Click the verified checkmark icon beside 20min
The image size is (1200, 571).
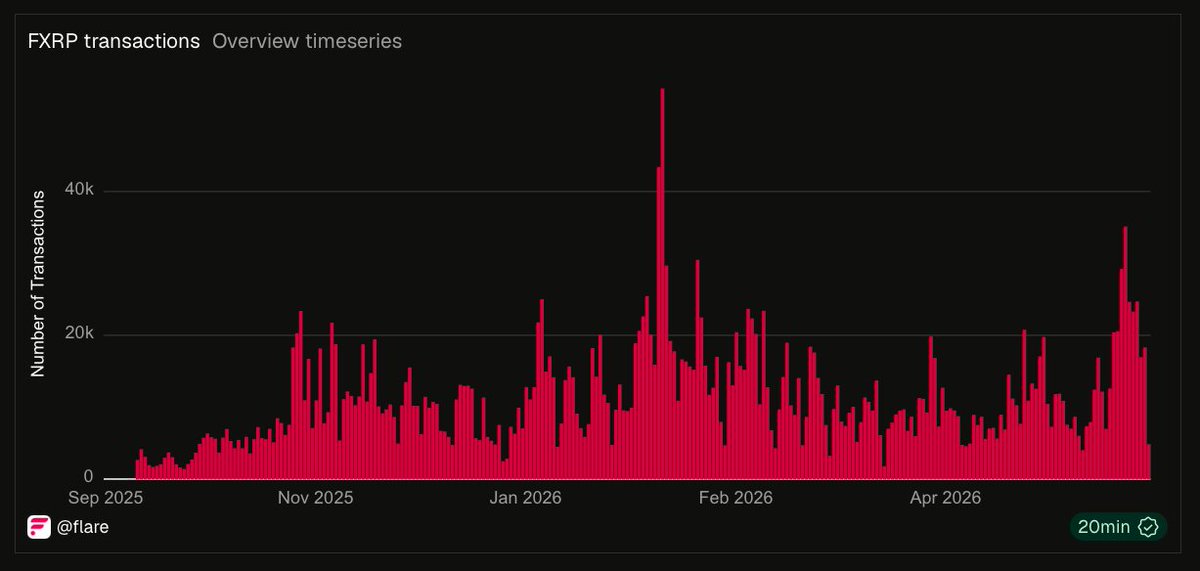[1149, 527]
